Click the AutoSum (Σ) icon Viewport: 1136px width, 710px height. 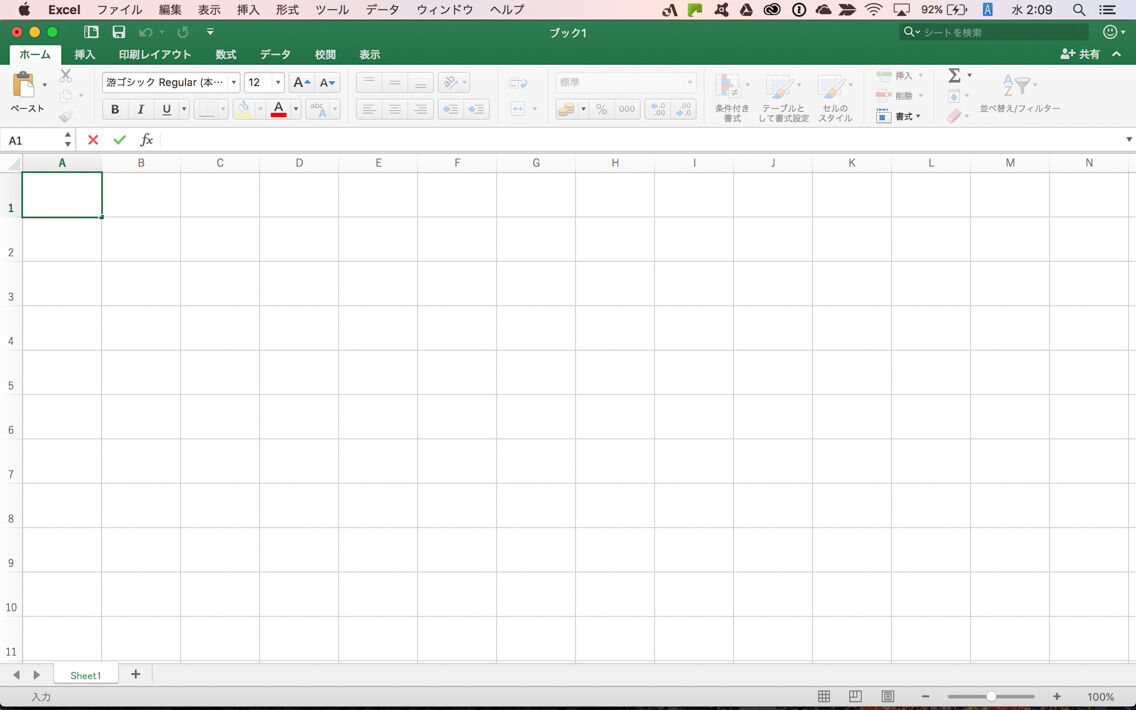coord(955,74)
